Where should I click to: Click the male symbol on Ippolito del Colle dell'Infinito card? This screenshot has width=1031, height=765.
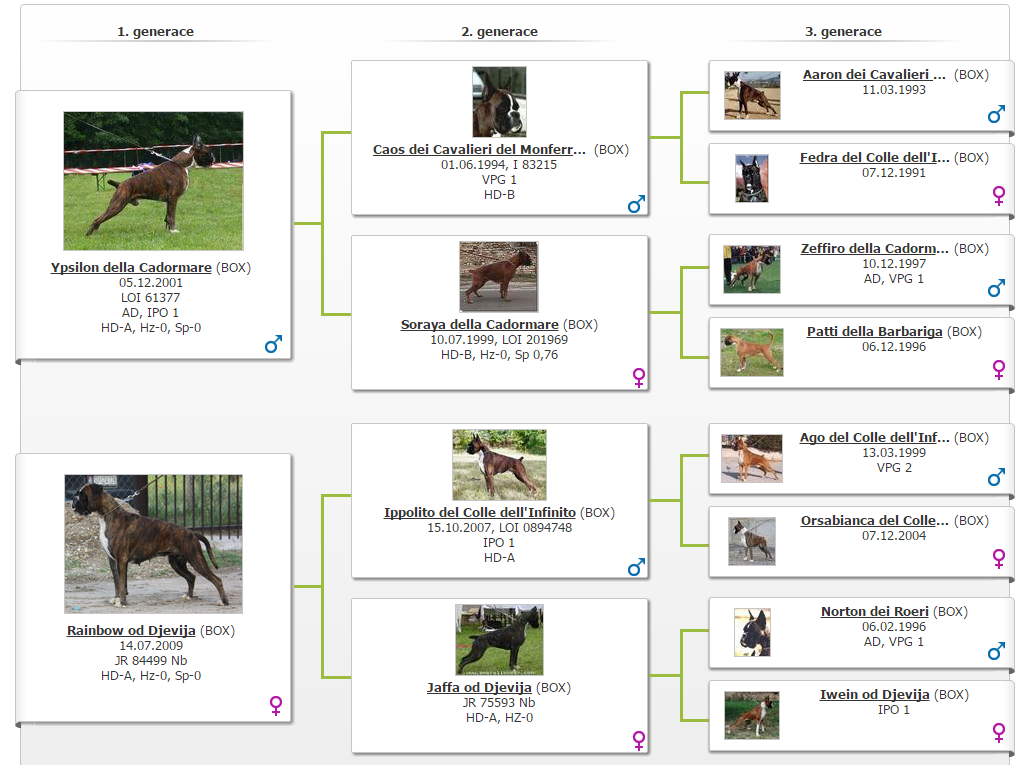[x=636, y=567]
